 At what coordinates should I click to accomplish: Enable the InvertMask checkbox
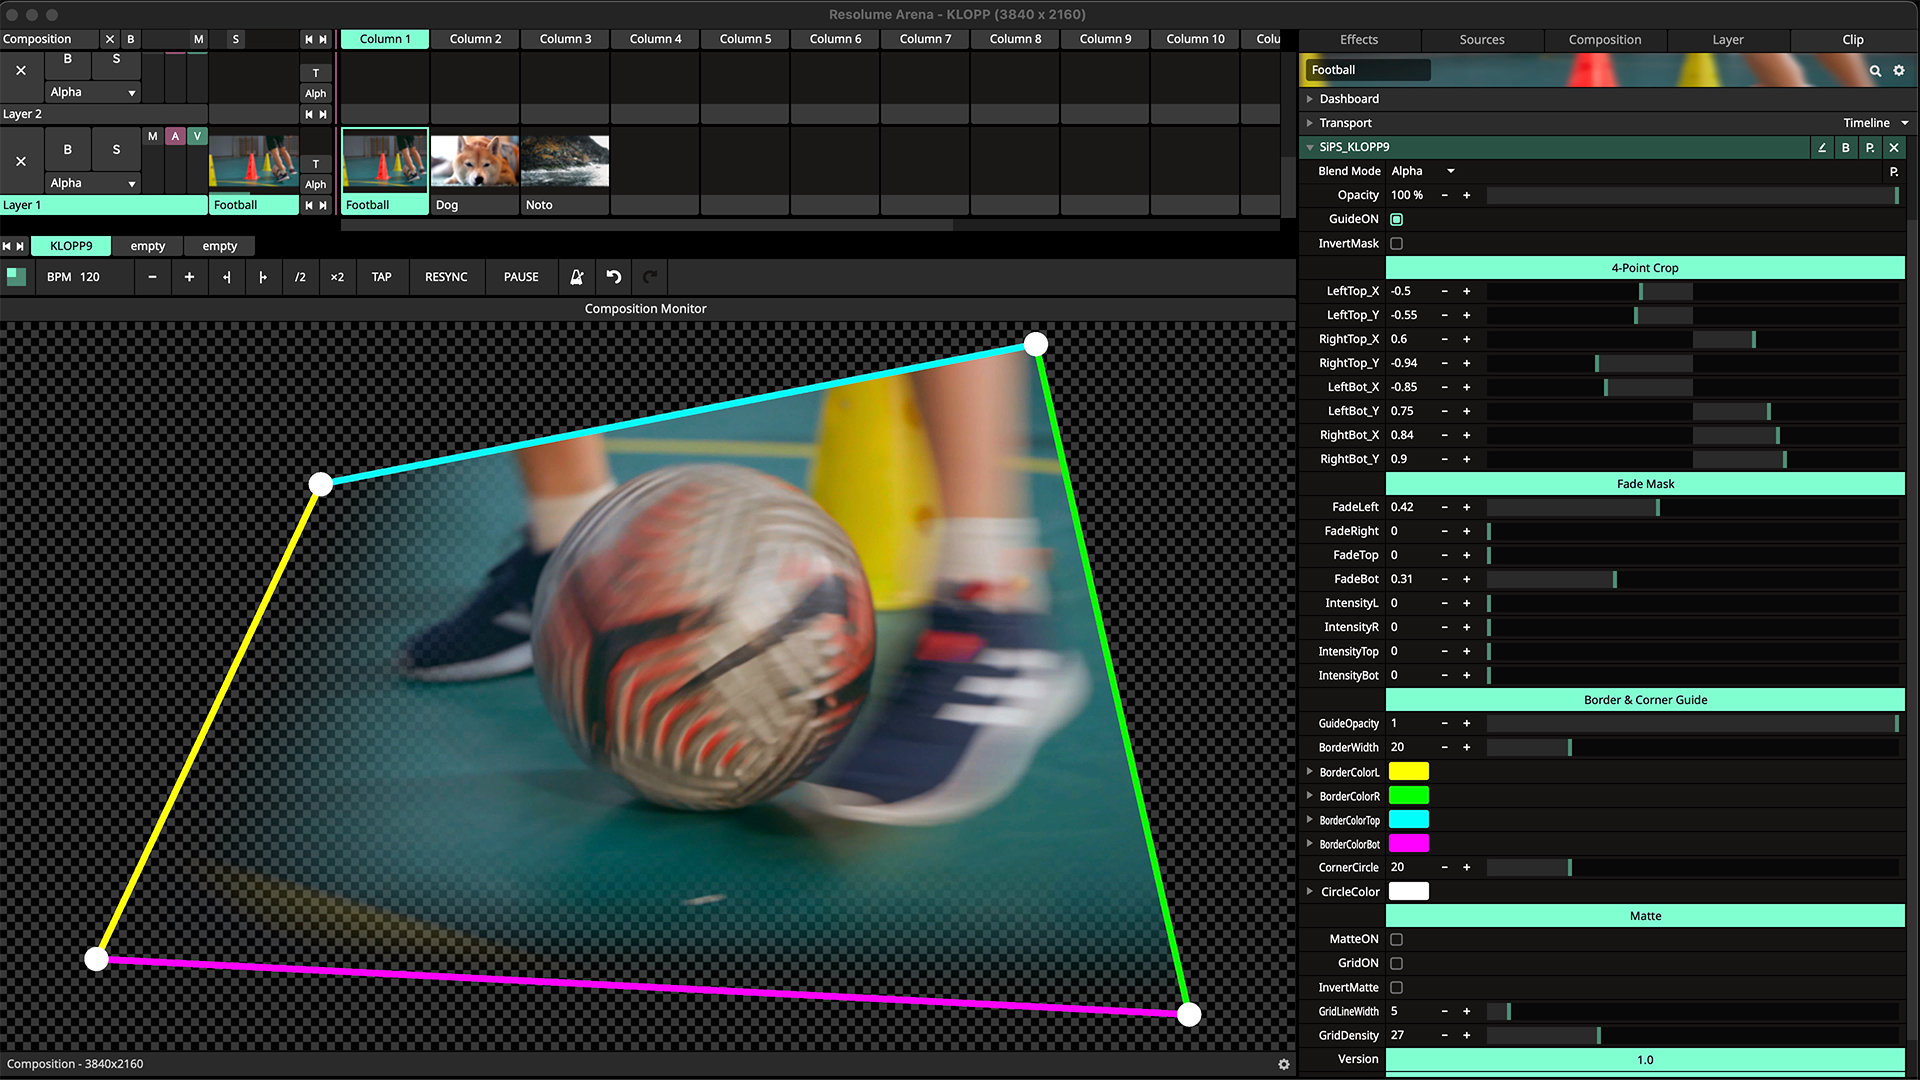tap(1397, 243)
